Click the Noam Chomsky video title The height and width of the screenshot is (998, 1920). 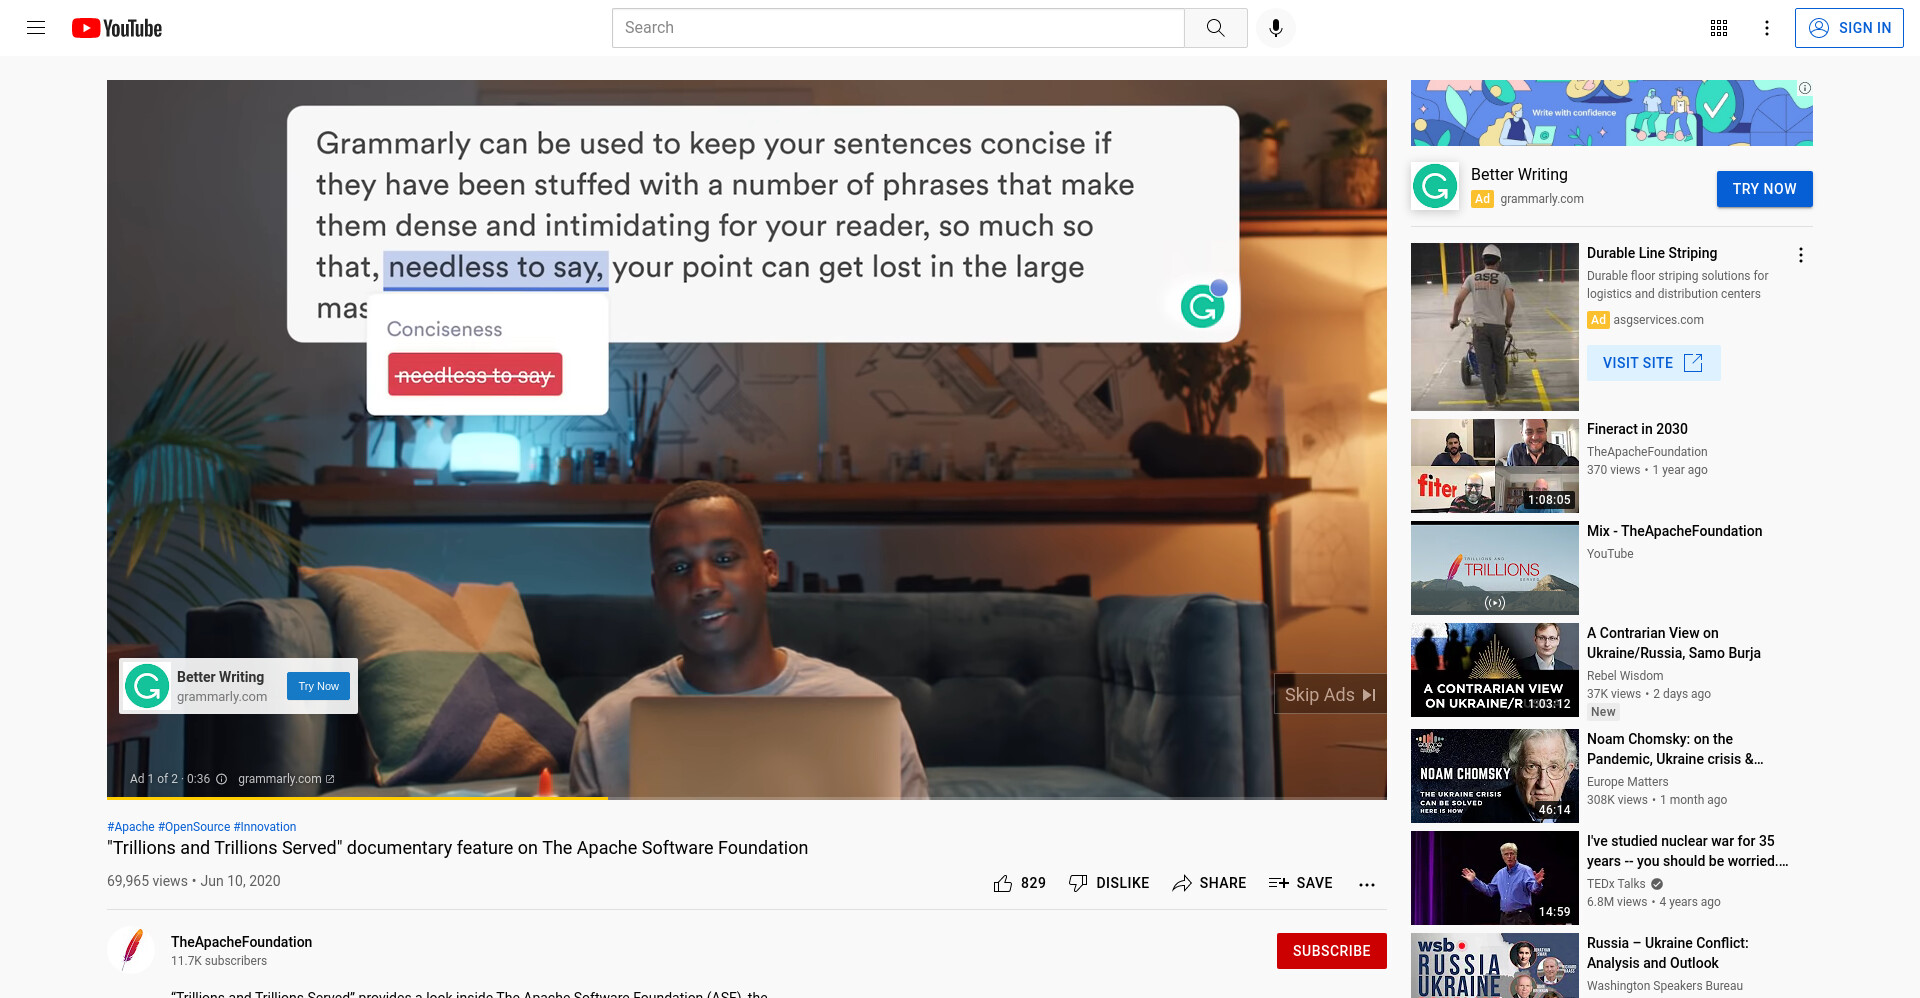(1675, 749)
